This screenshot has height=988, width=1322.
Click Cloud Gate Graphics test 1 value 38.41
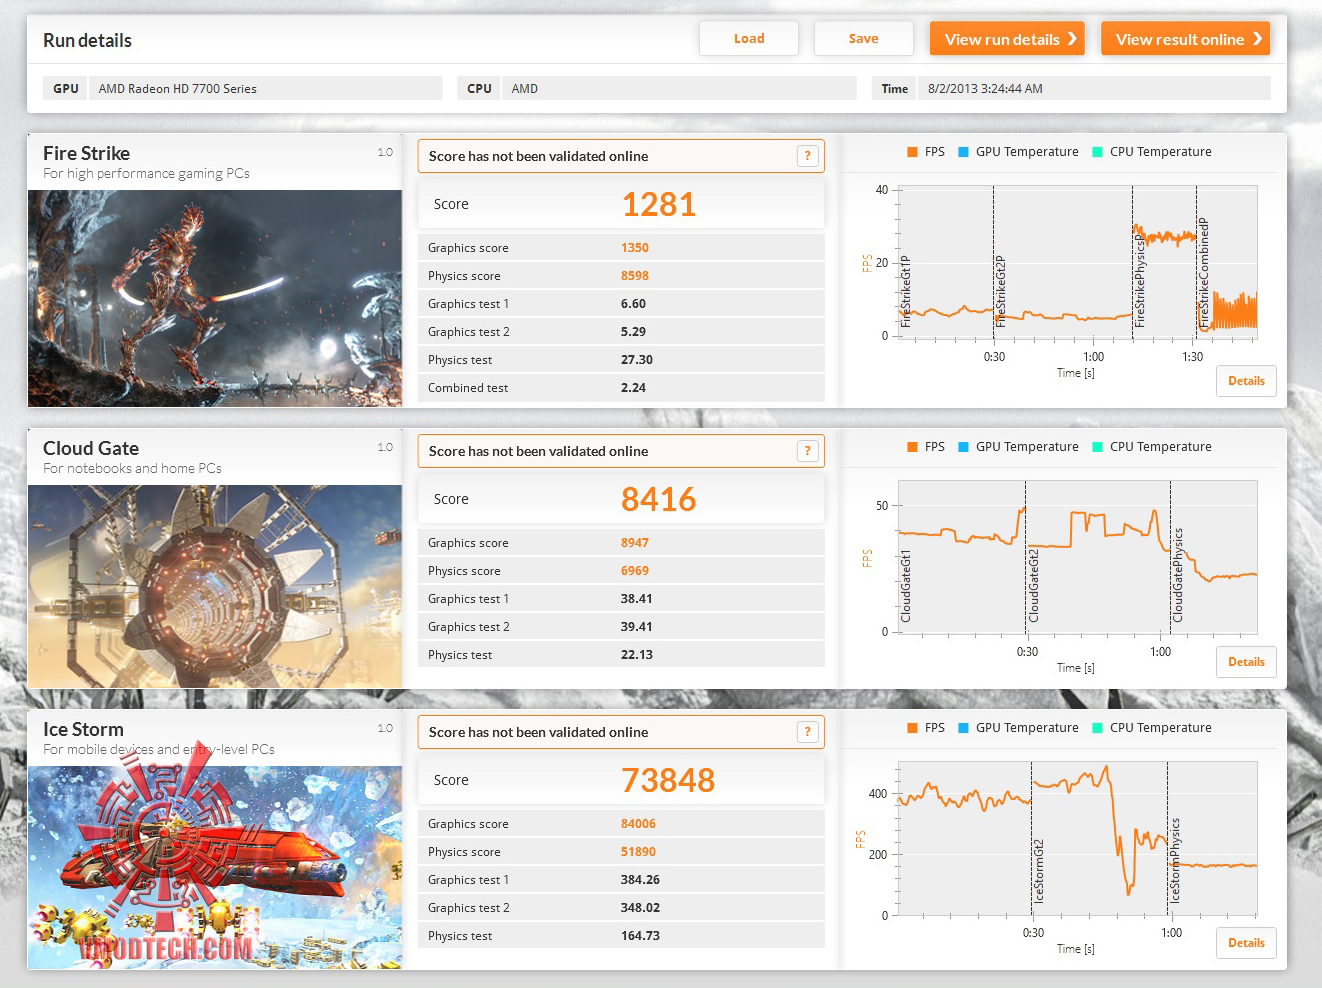pyautogui.click(x=637, y=599)
